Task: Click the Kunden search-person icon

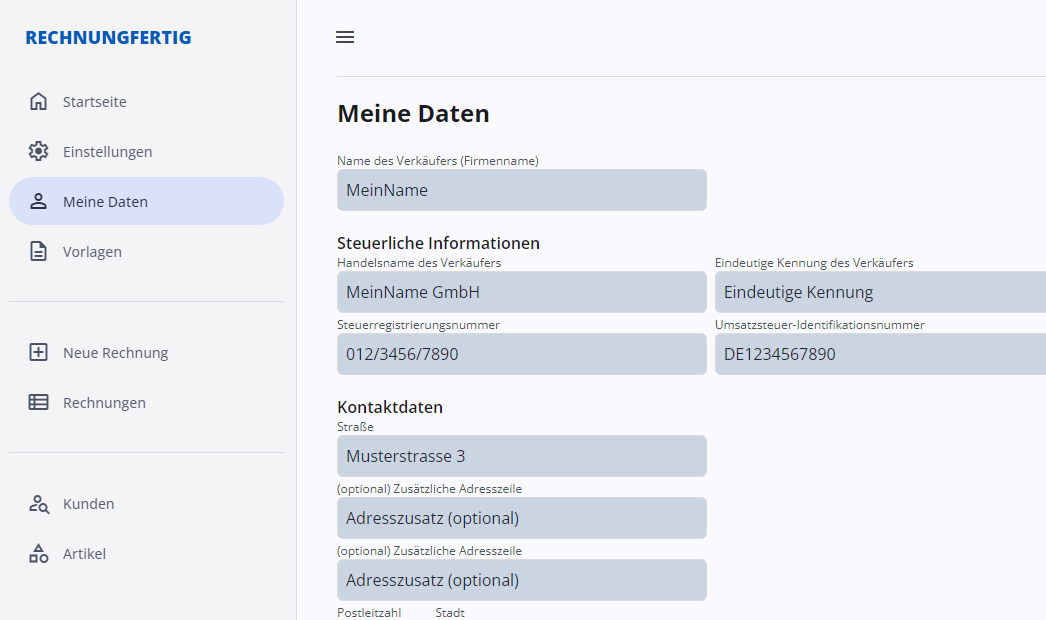Action: [x=38, y=503]
